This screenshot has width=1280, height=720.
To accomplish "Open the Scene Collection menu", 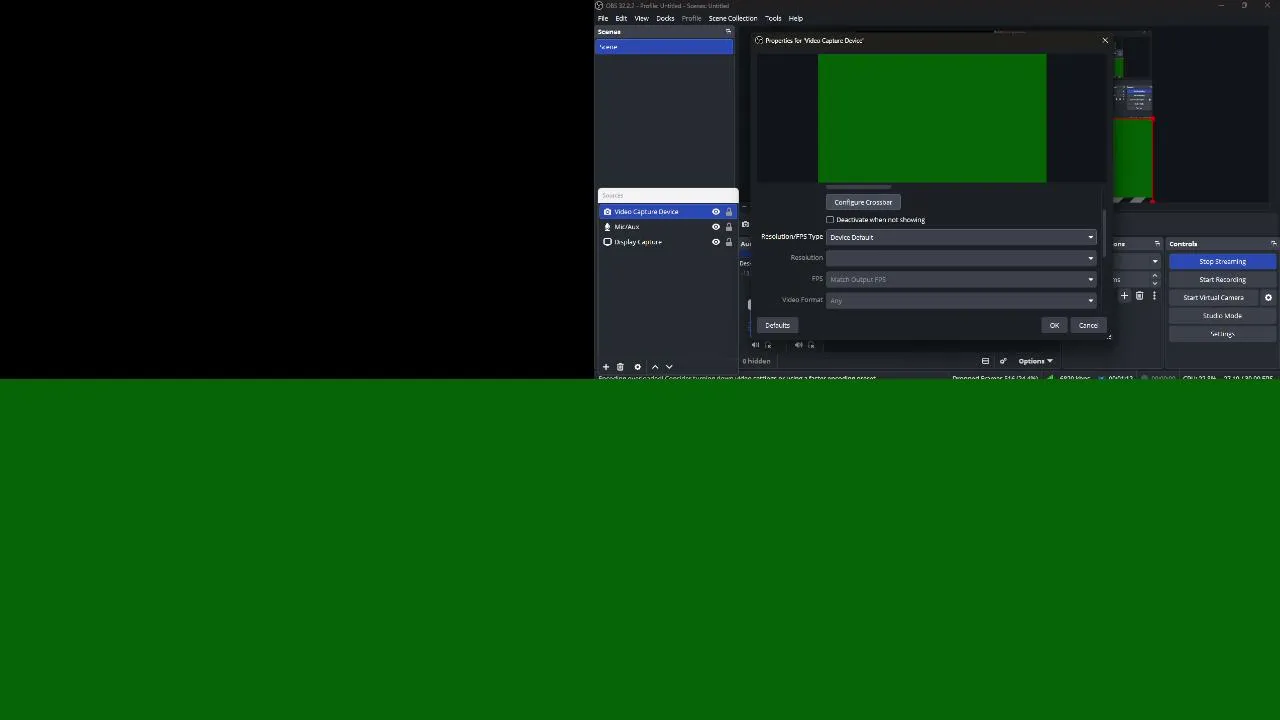I will [733, 18].
